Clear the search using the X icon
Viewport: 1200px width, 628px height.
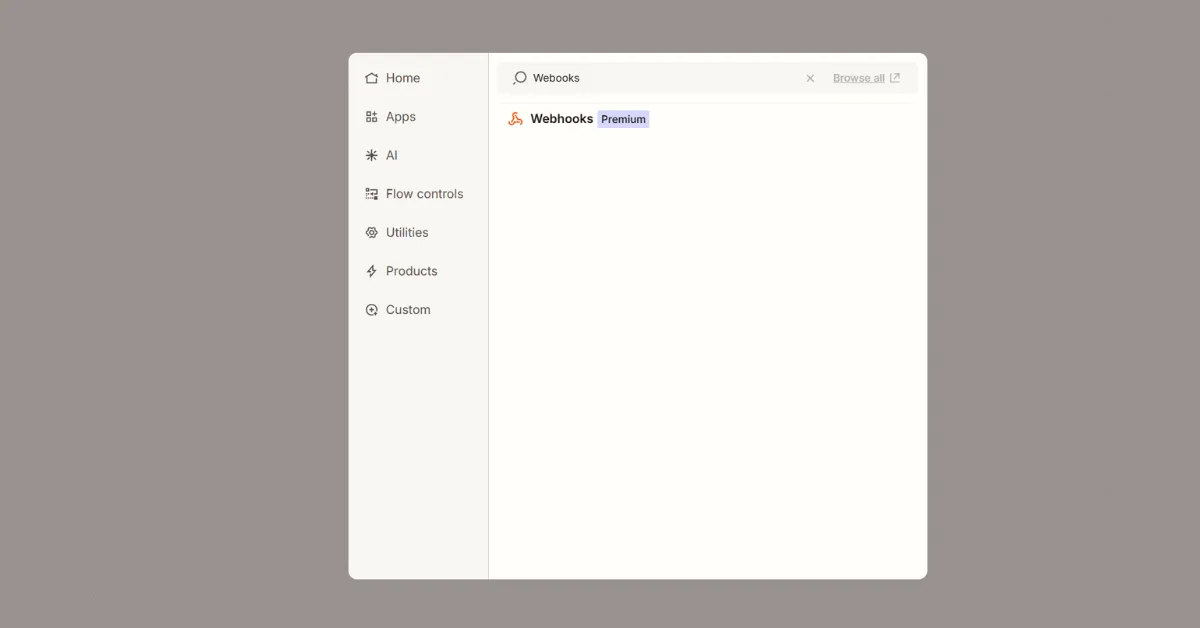pos(810,78)
